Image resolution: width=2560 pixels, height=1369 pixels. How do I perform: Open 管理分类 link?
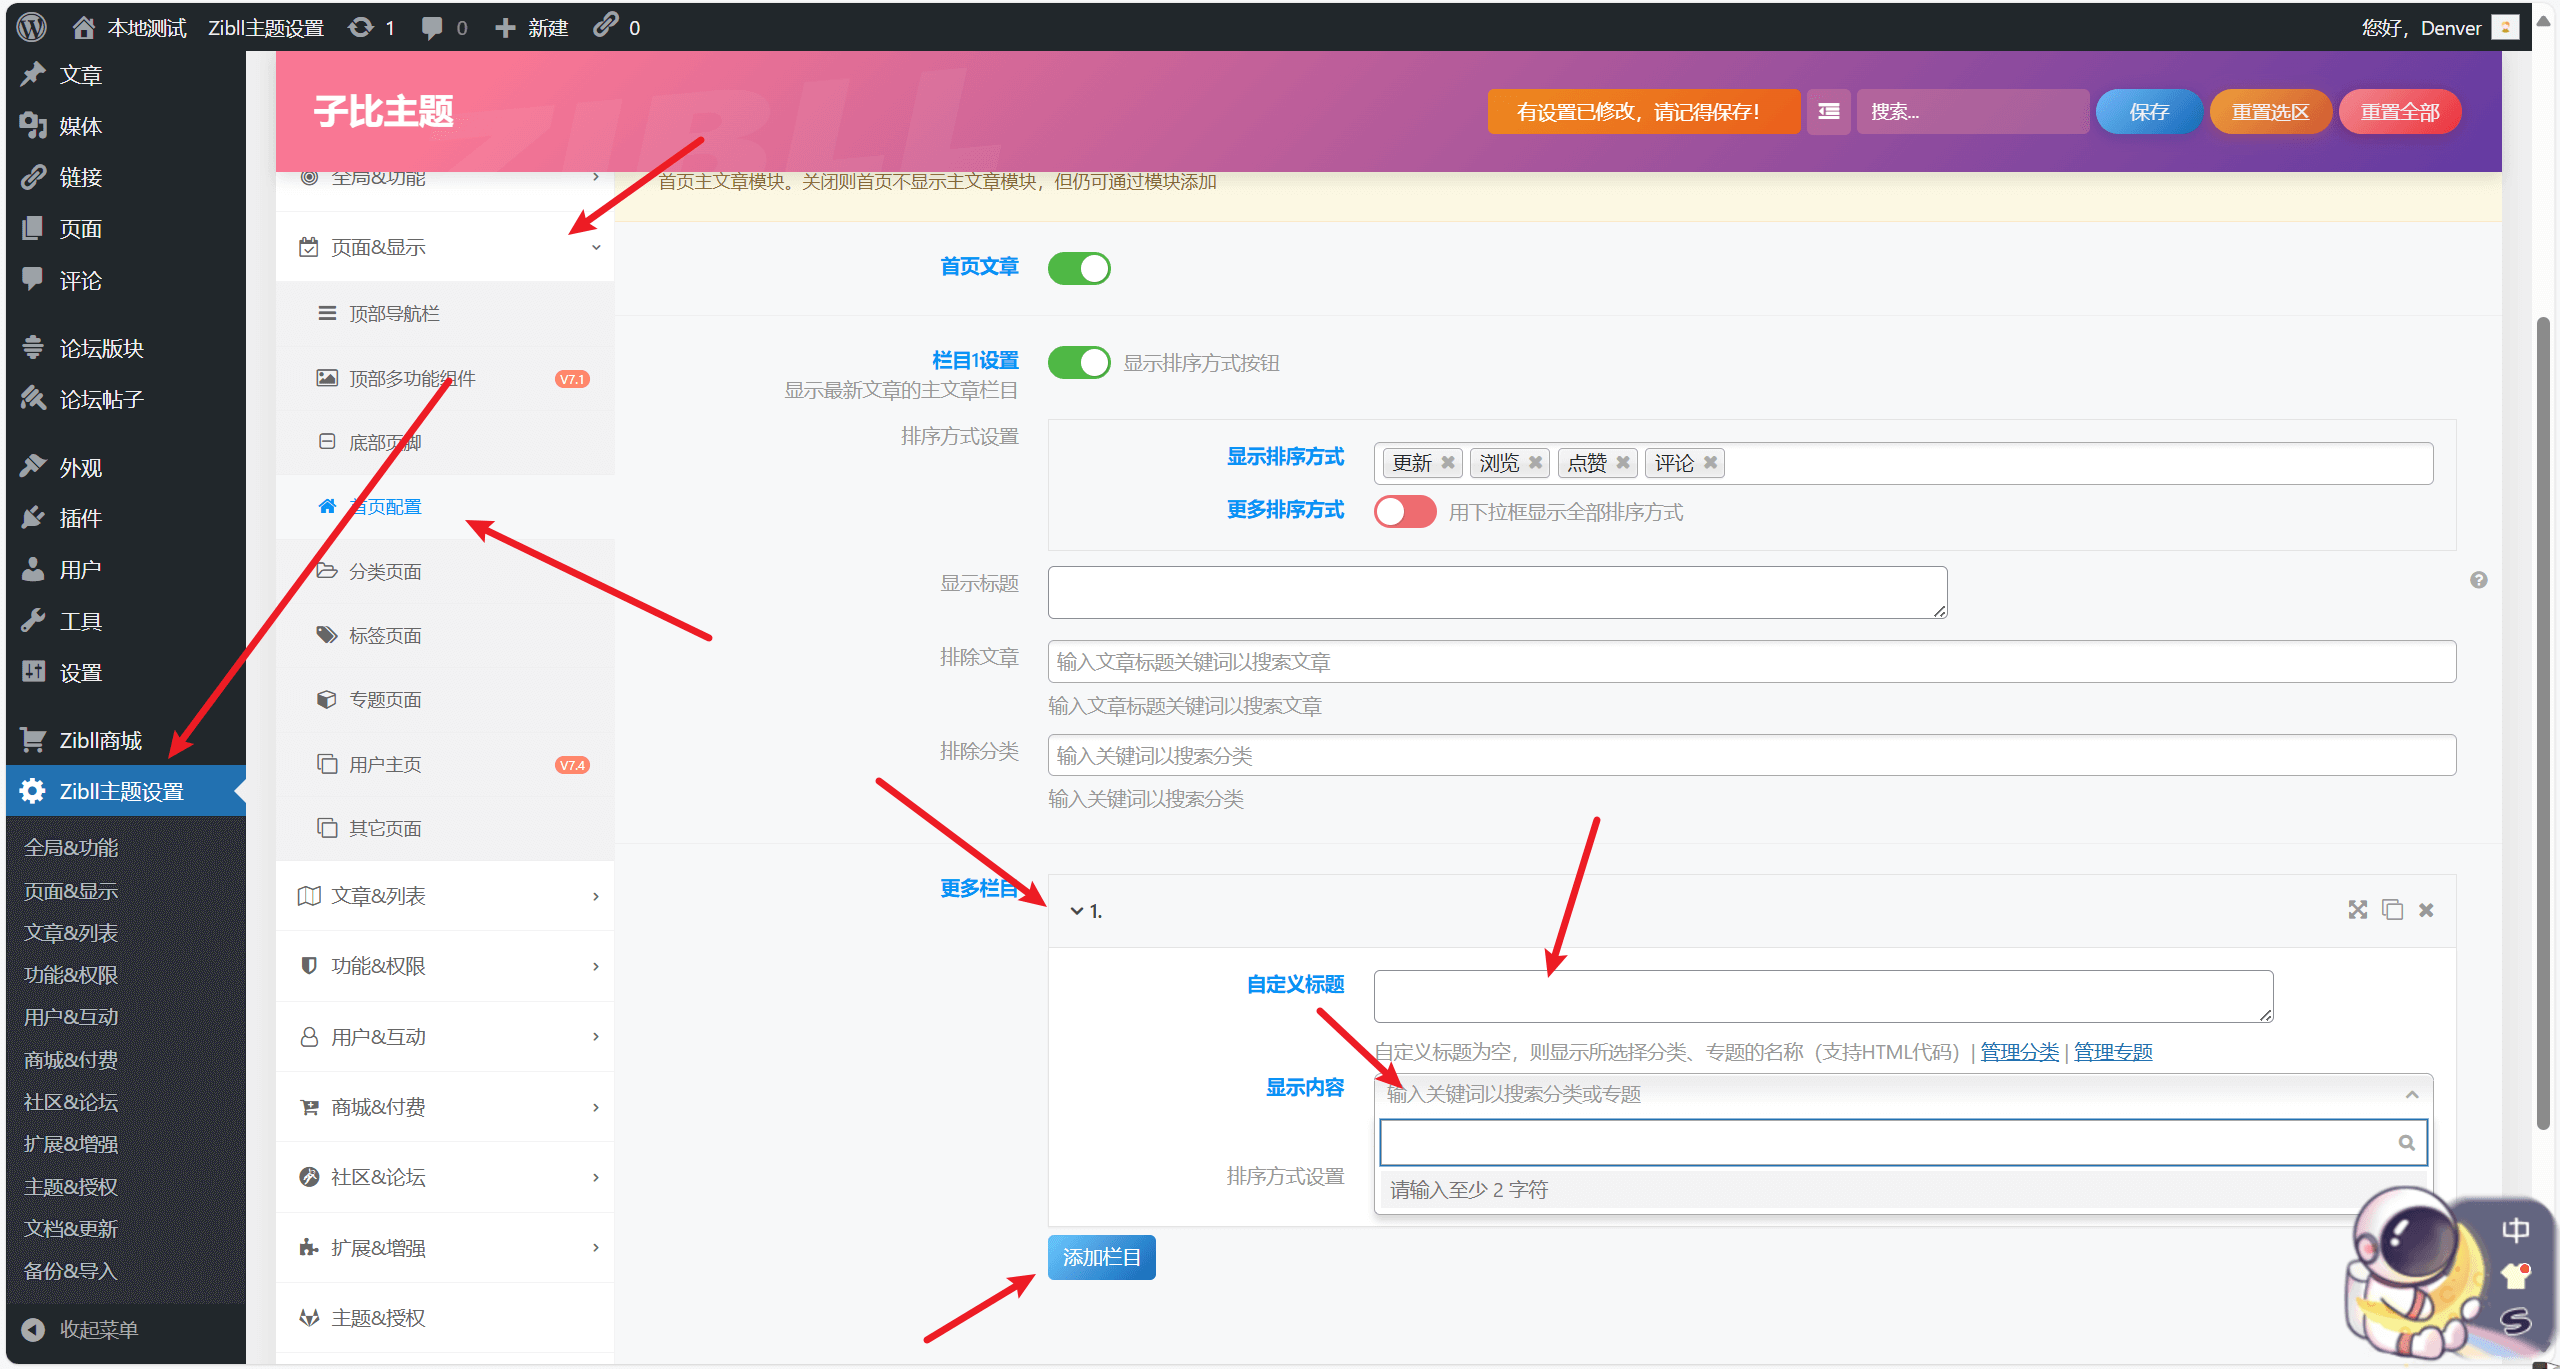click(2019, 1052)
